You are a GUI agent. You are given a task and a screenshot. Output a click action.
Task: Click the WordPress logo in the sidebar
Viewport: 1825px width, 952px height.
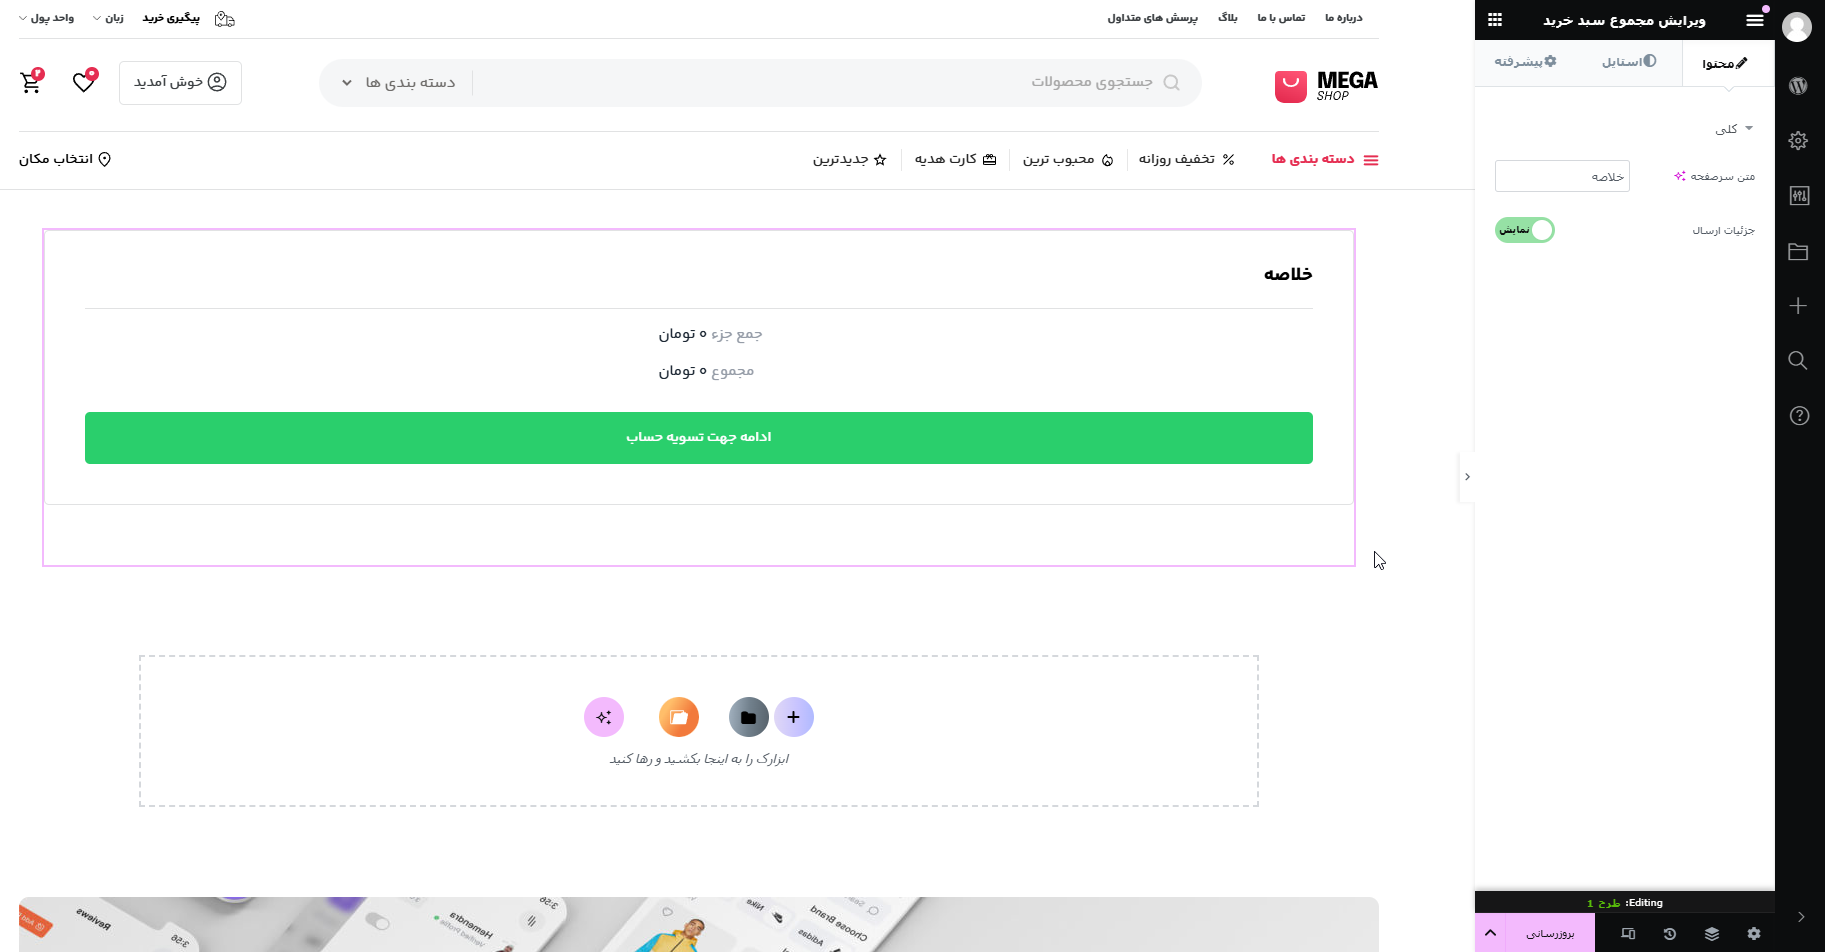pyautogui.click(x=1798, y=86)
